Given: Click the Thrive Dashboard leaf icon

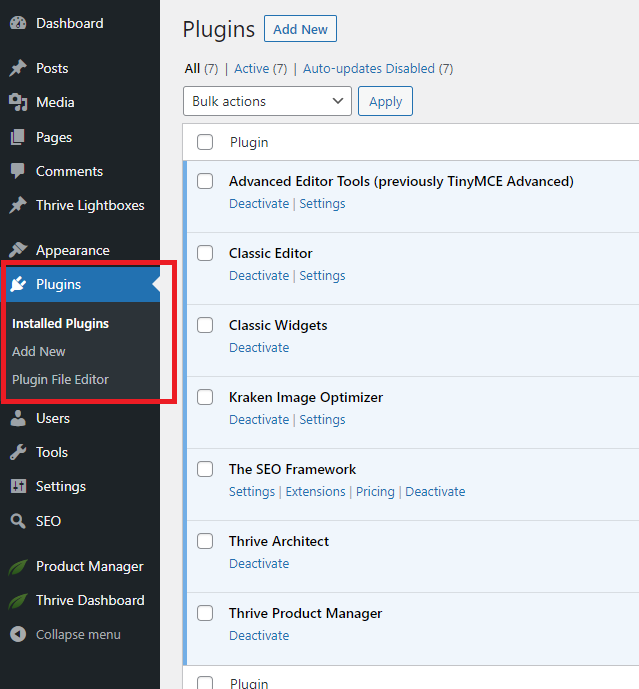Looking at the screenshot, I should 18,601.
